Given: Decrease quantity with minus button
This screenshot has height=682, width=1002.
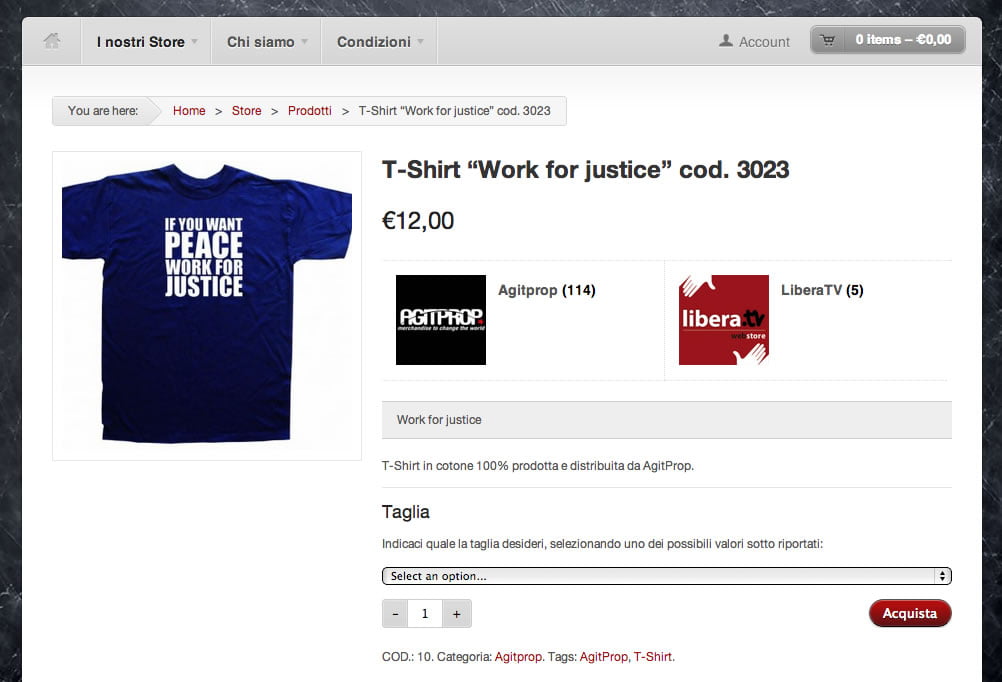Looking at the screenshot, I should pos(395,614).
